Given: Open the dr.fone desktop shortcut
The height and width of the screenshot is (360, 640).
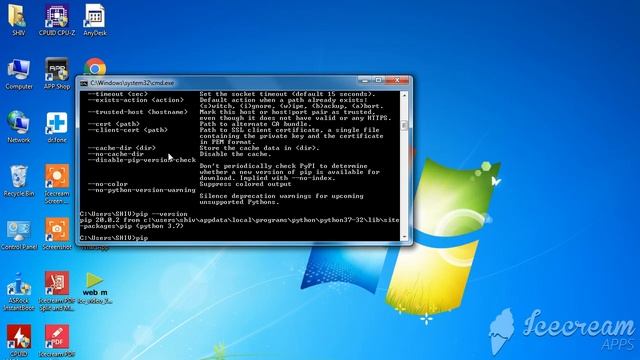Looking at the screenshot, I should (x=57, y=127).
